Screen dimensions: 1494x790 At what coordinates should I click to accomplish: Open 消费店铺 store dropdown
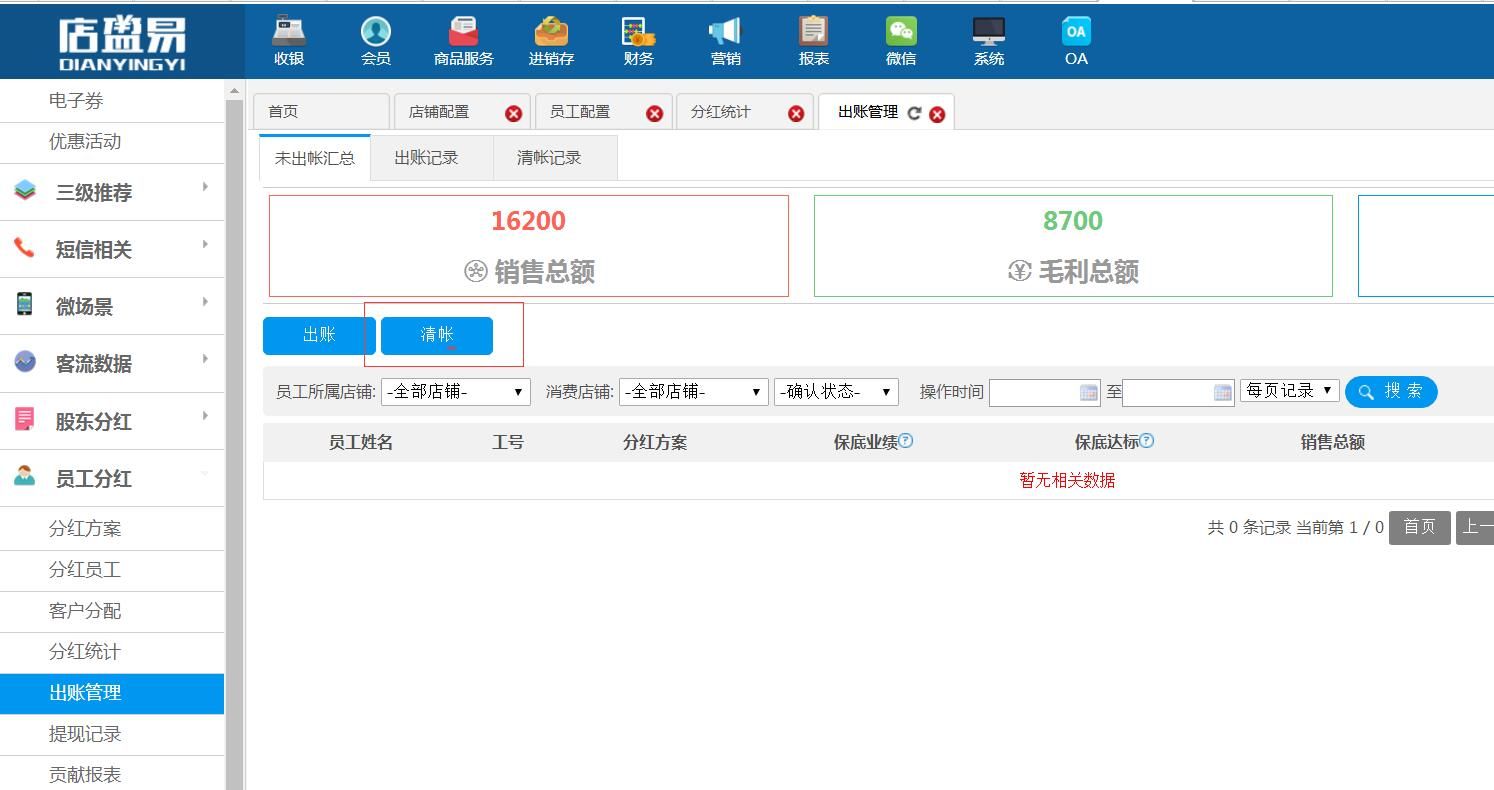[694, 392]
